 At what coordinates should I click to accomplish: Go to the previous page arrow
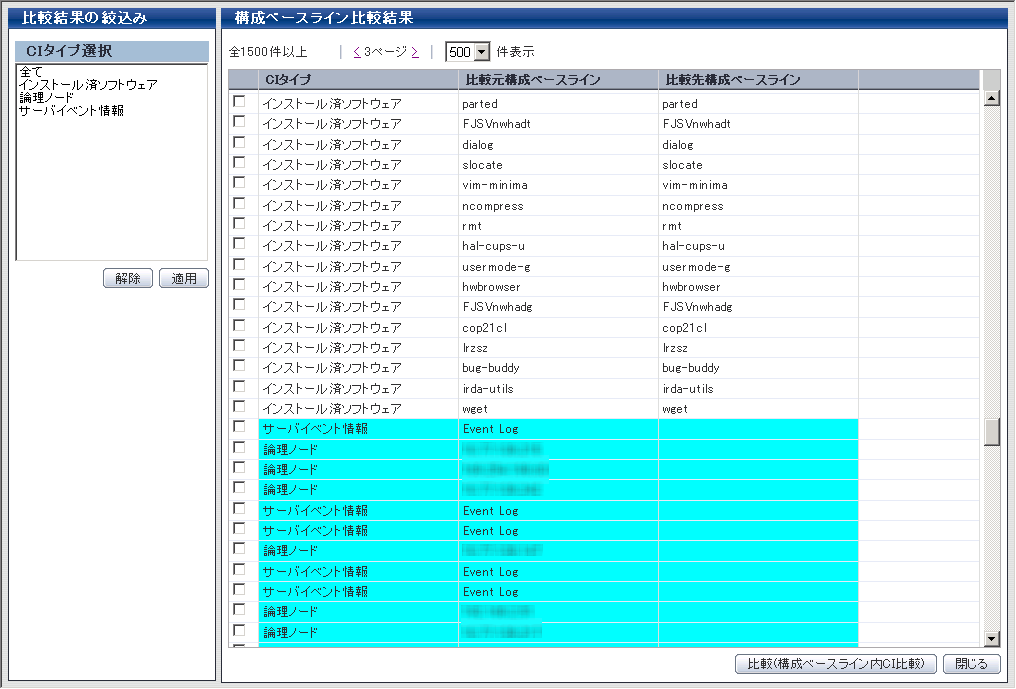[x=356, y=52]
